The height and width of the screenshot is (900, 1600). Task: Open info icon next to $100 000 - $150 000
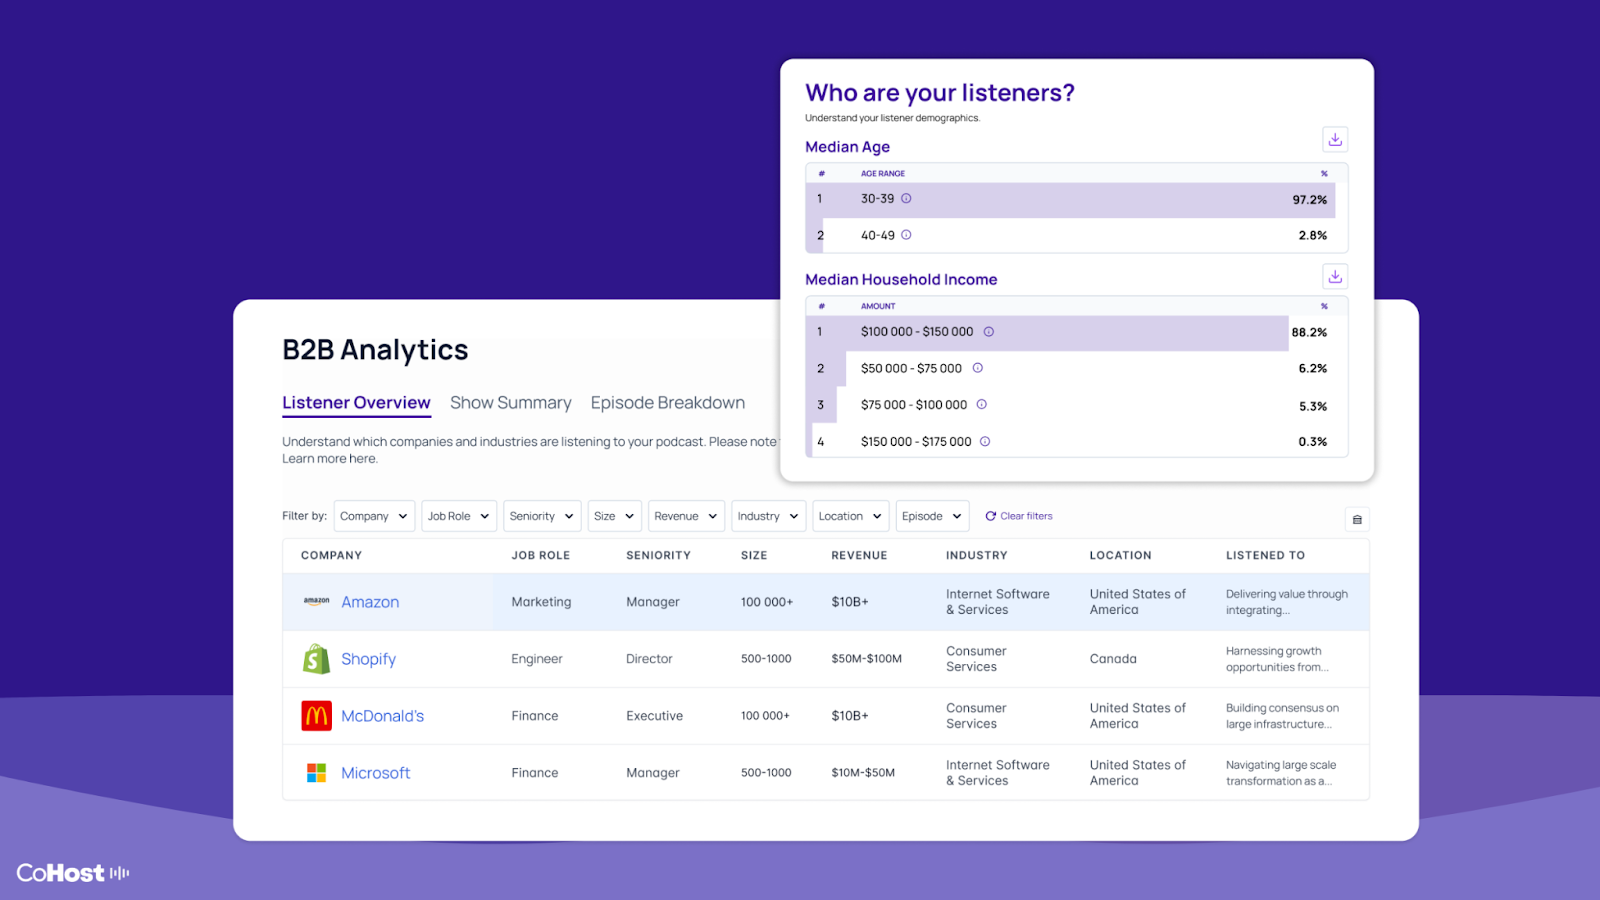click(989, 332)
